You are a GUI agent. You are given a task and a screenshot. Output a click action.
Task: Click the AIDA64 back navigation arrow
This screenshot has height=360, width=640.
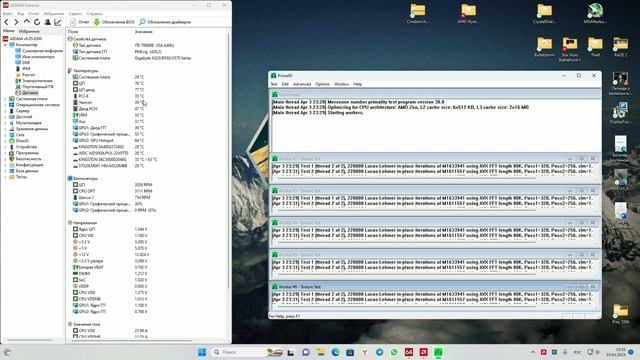point(6,22)
